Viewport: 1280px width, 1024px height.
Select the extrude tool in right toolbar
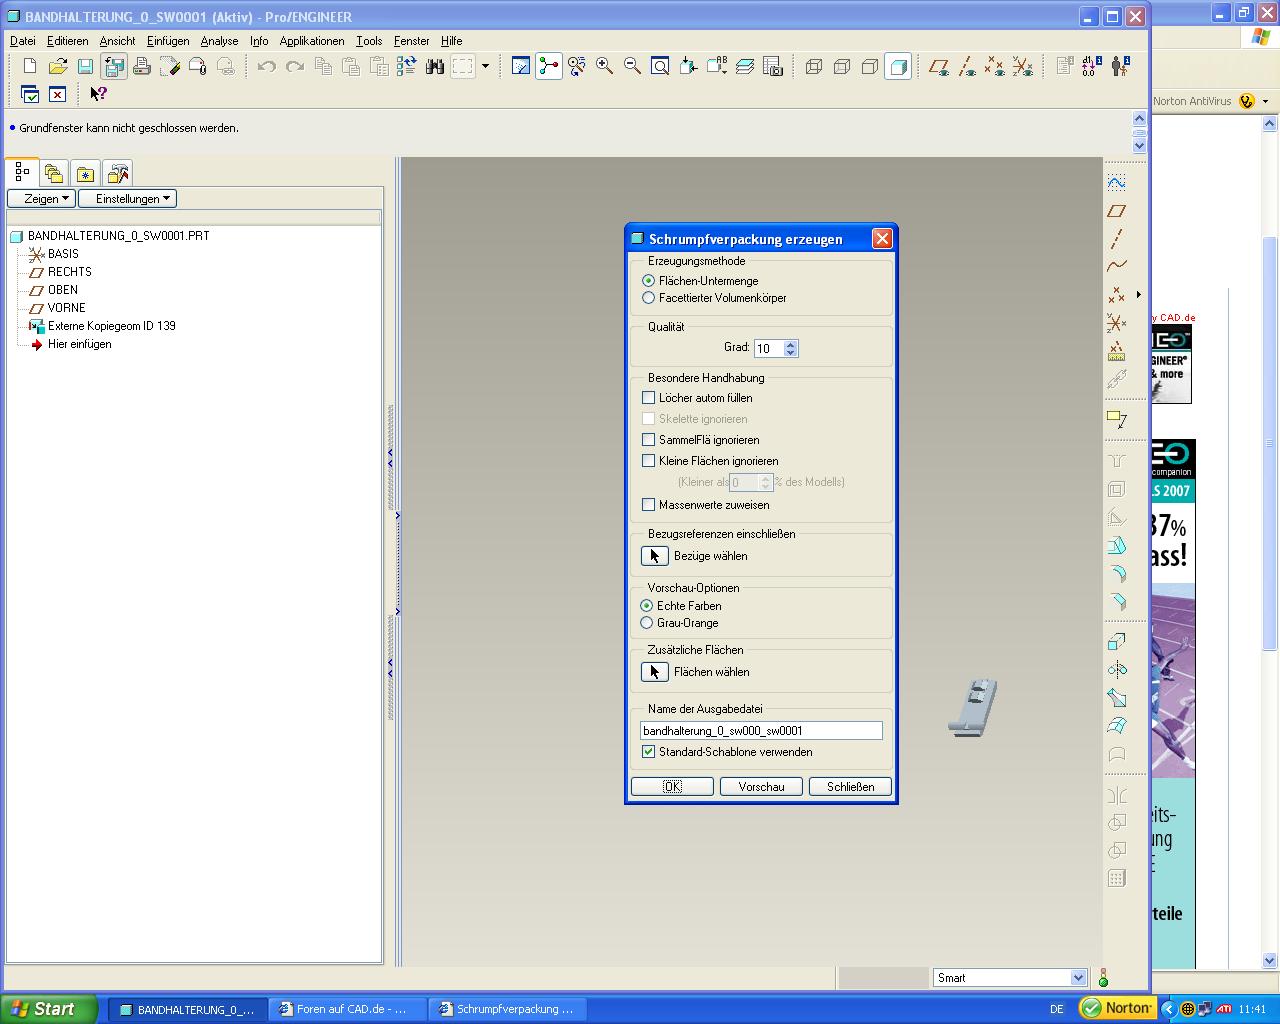point(1117,642)
